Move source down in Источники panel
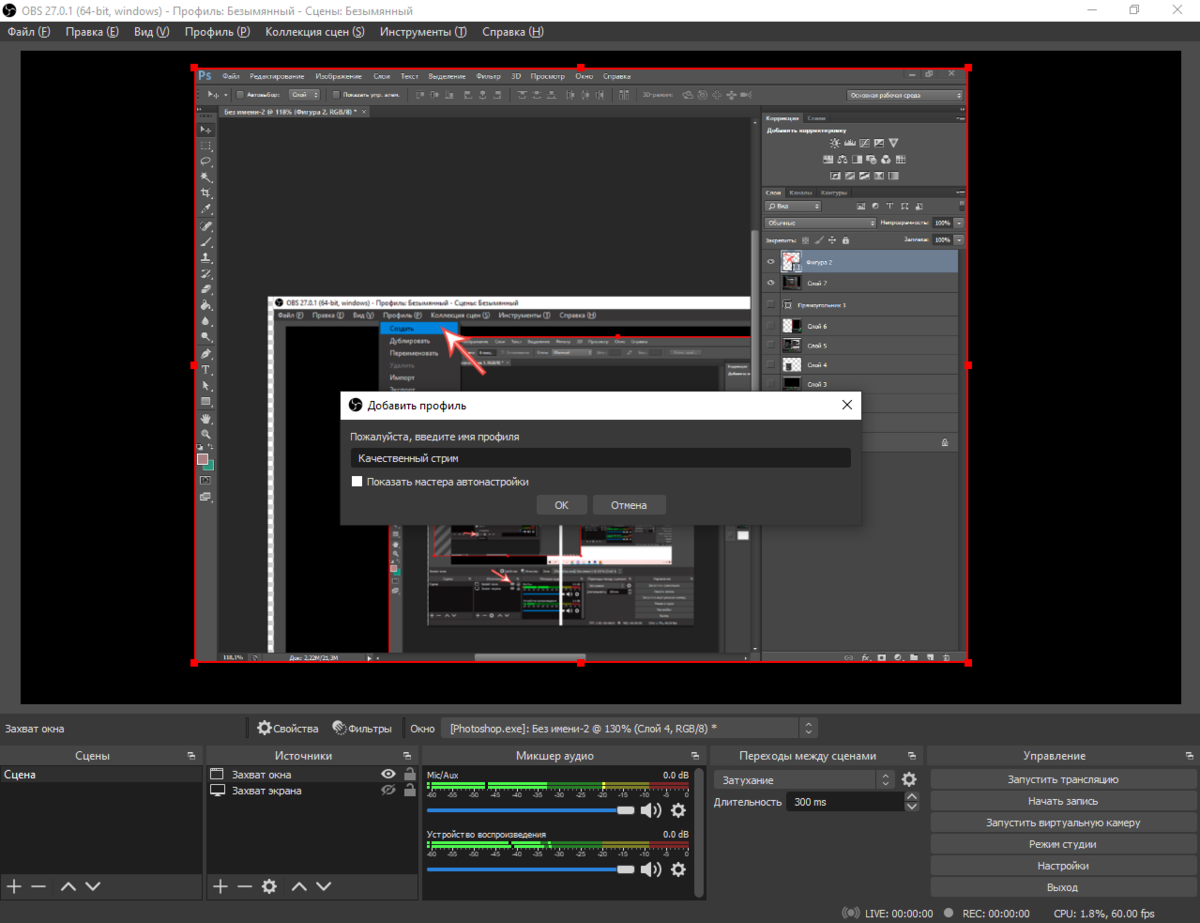The width and height of the screenshot is (1200, 923). pos(324,886)
